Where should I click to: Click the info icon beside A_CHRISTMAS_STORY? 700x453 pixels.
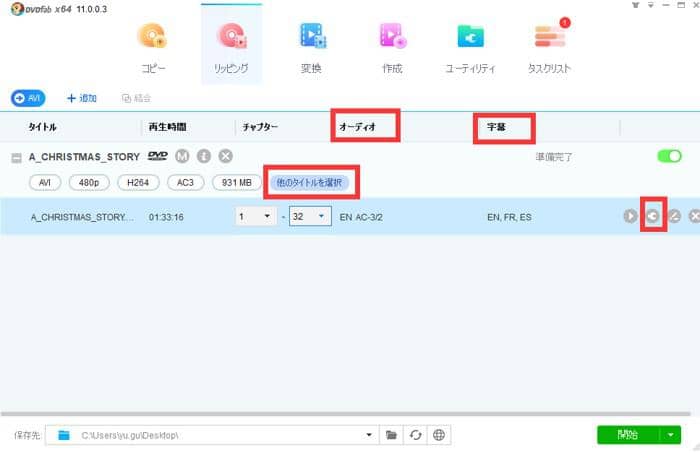click(203, 156)
